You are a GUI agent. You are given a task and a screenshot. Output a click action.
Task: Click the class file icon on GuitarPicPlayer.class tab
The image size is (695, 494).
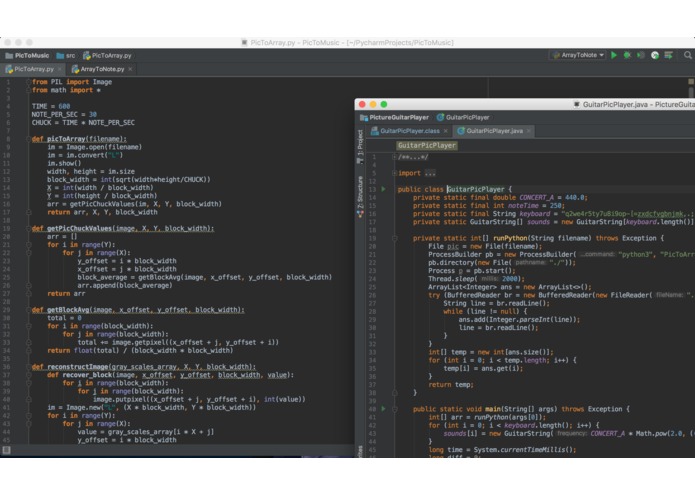pyautogui.click(x=375, y=131)
